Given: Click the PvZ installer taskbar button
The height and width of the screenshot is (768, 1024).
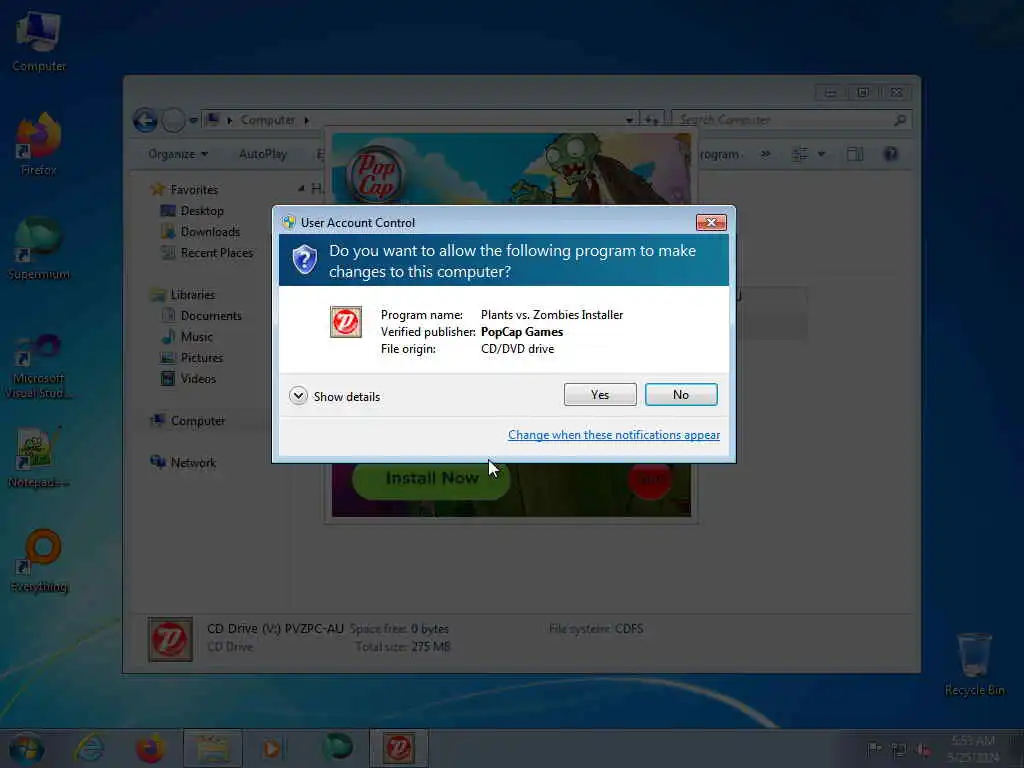Looking at the screenshot, I should pos(399,748).
